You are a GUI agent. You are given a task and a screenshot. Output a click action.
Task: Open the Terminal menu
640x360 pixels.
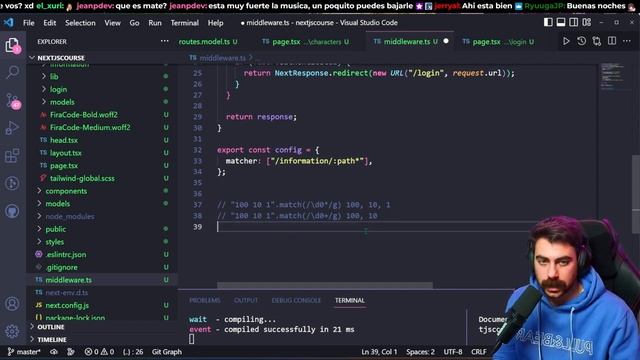point(184,23)
